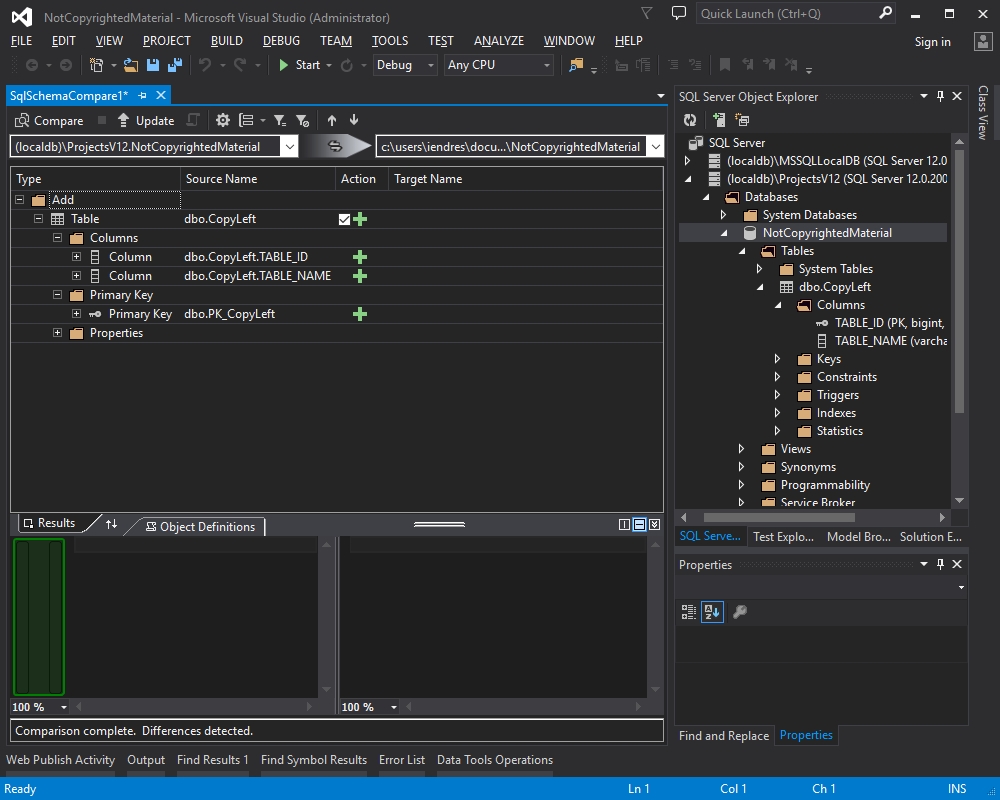
Task: Click the account avatar icon
Action: pos(983,41)
